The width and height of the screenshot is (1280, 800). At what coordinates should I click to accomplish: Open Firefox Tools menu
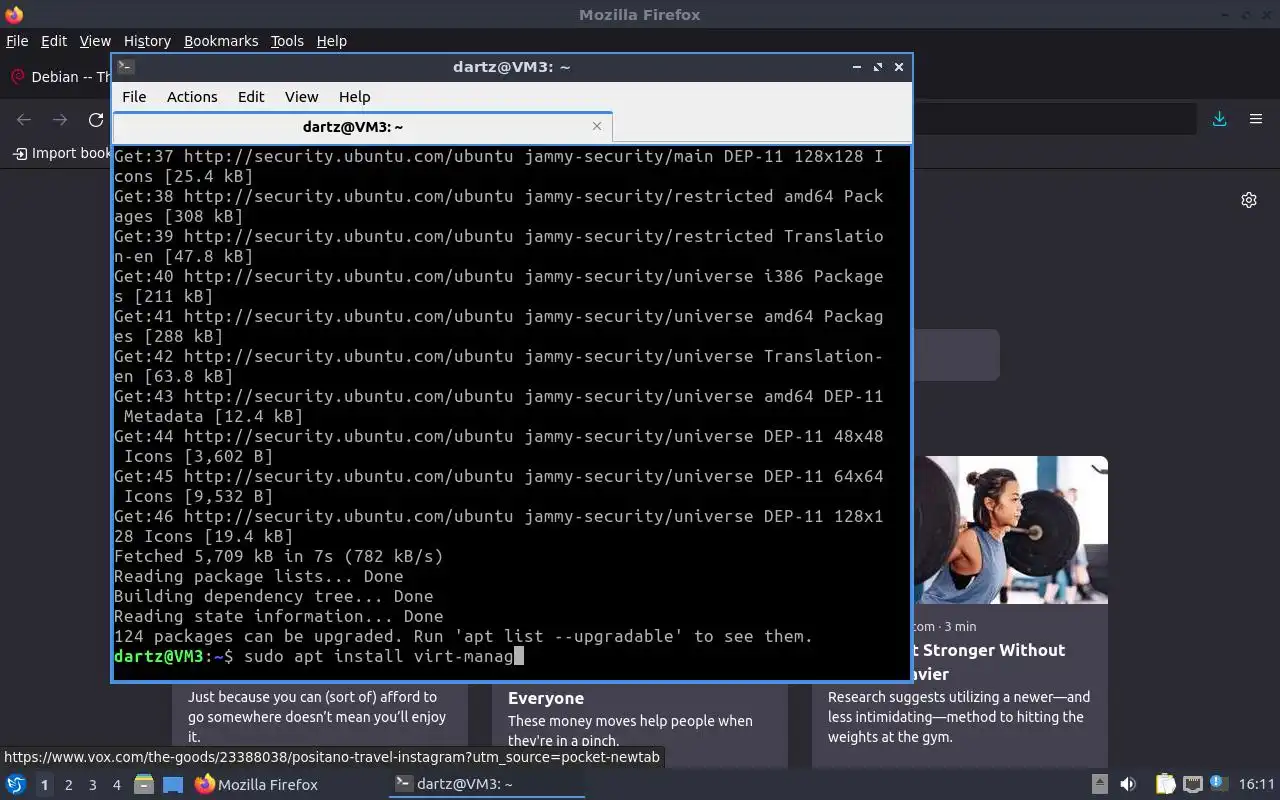(x=287, y=41)
